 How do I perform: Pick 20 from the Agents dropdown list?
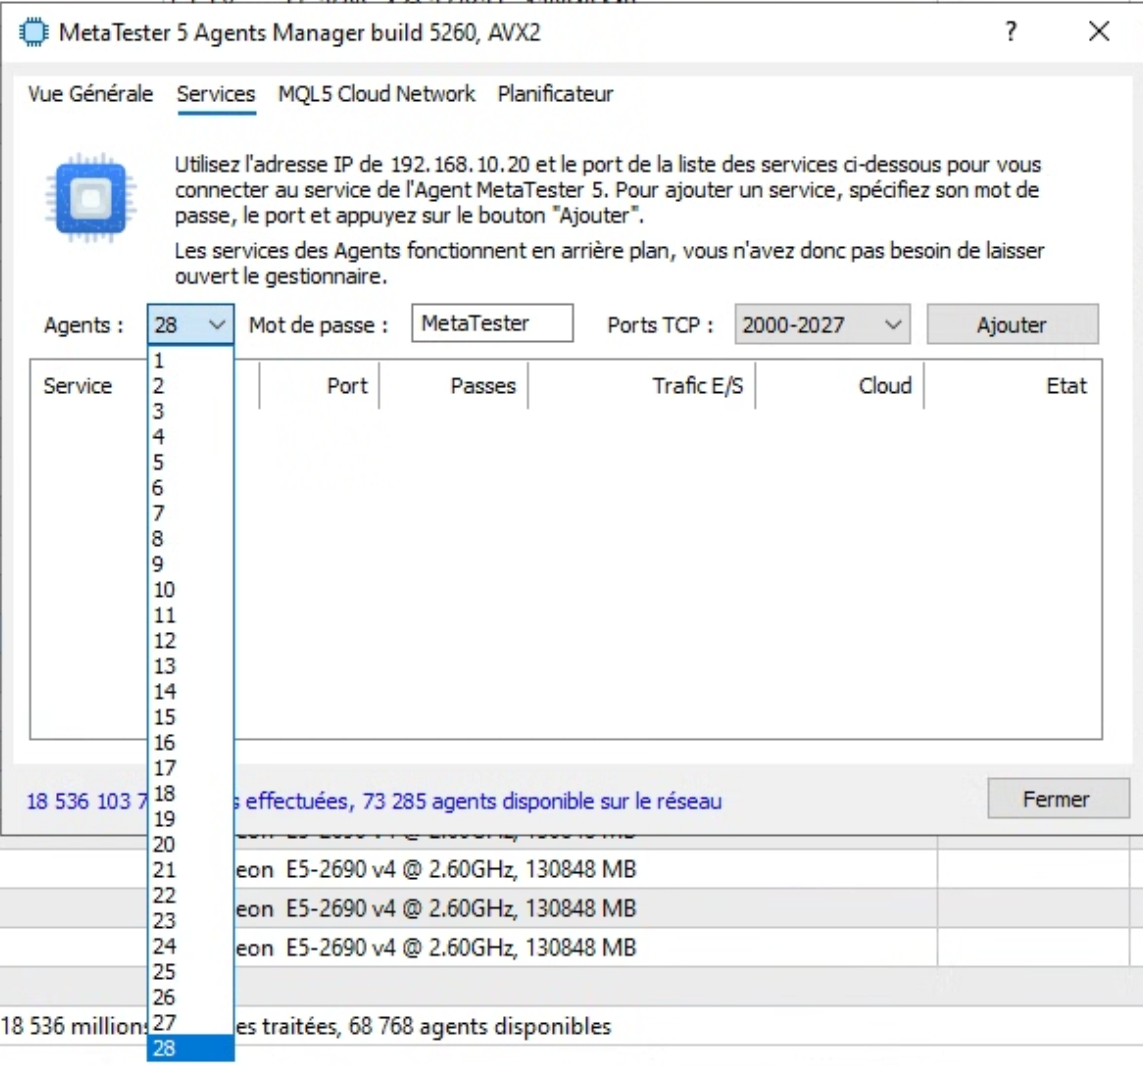[x=190, y=845]
